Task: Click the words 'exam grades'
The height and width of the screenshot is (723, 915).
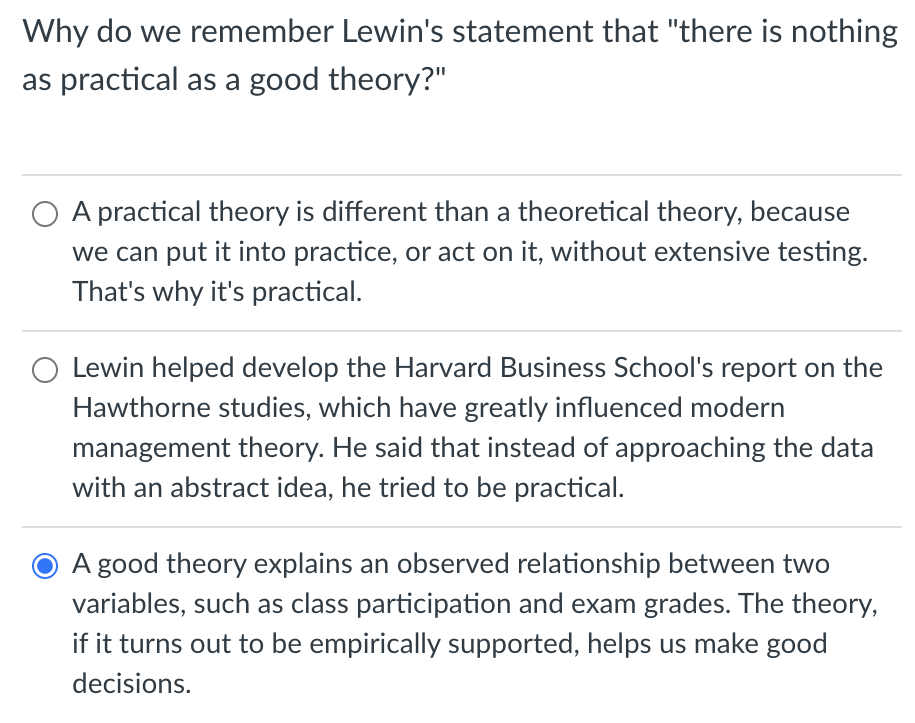Action: [x=640, y=604]
